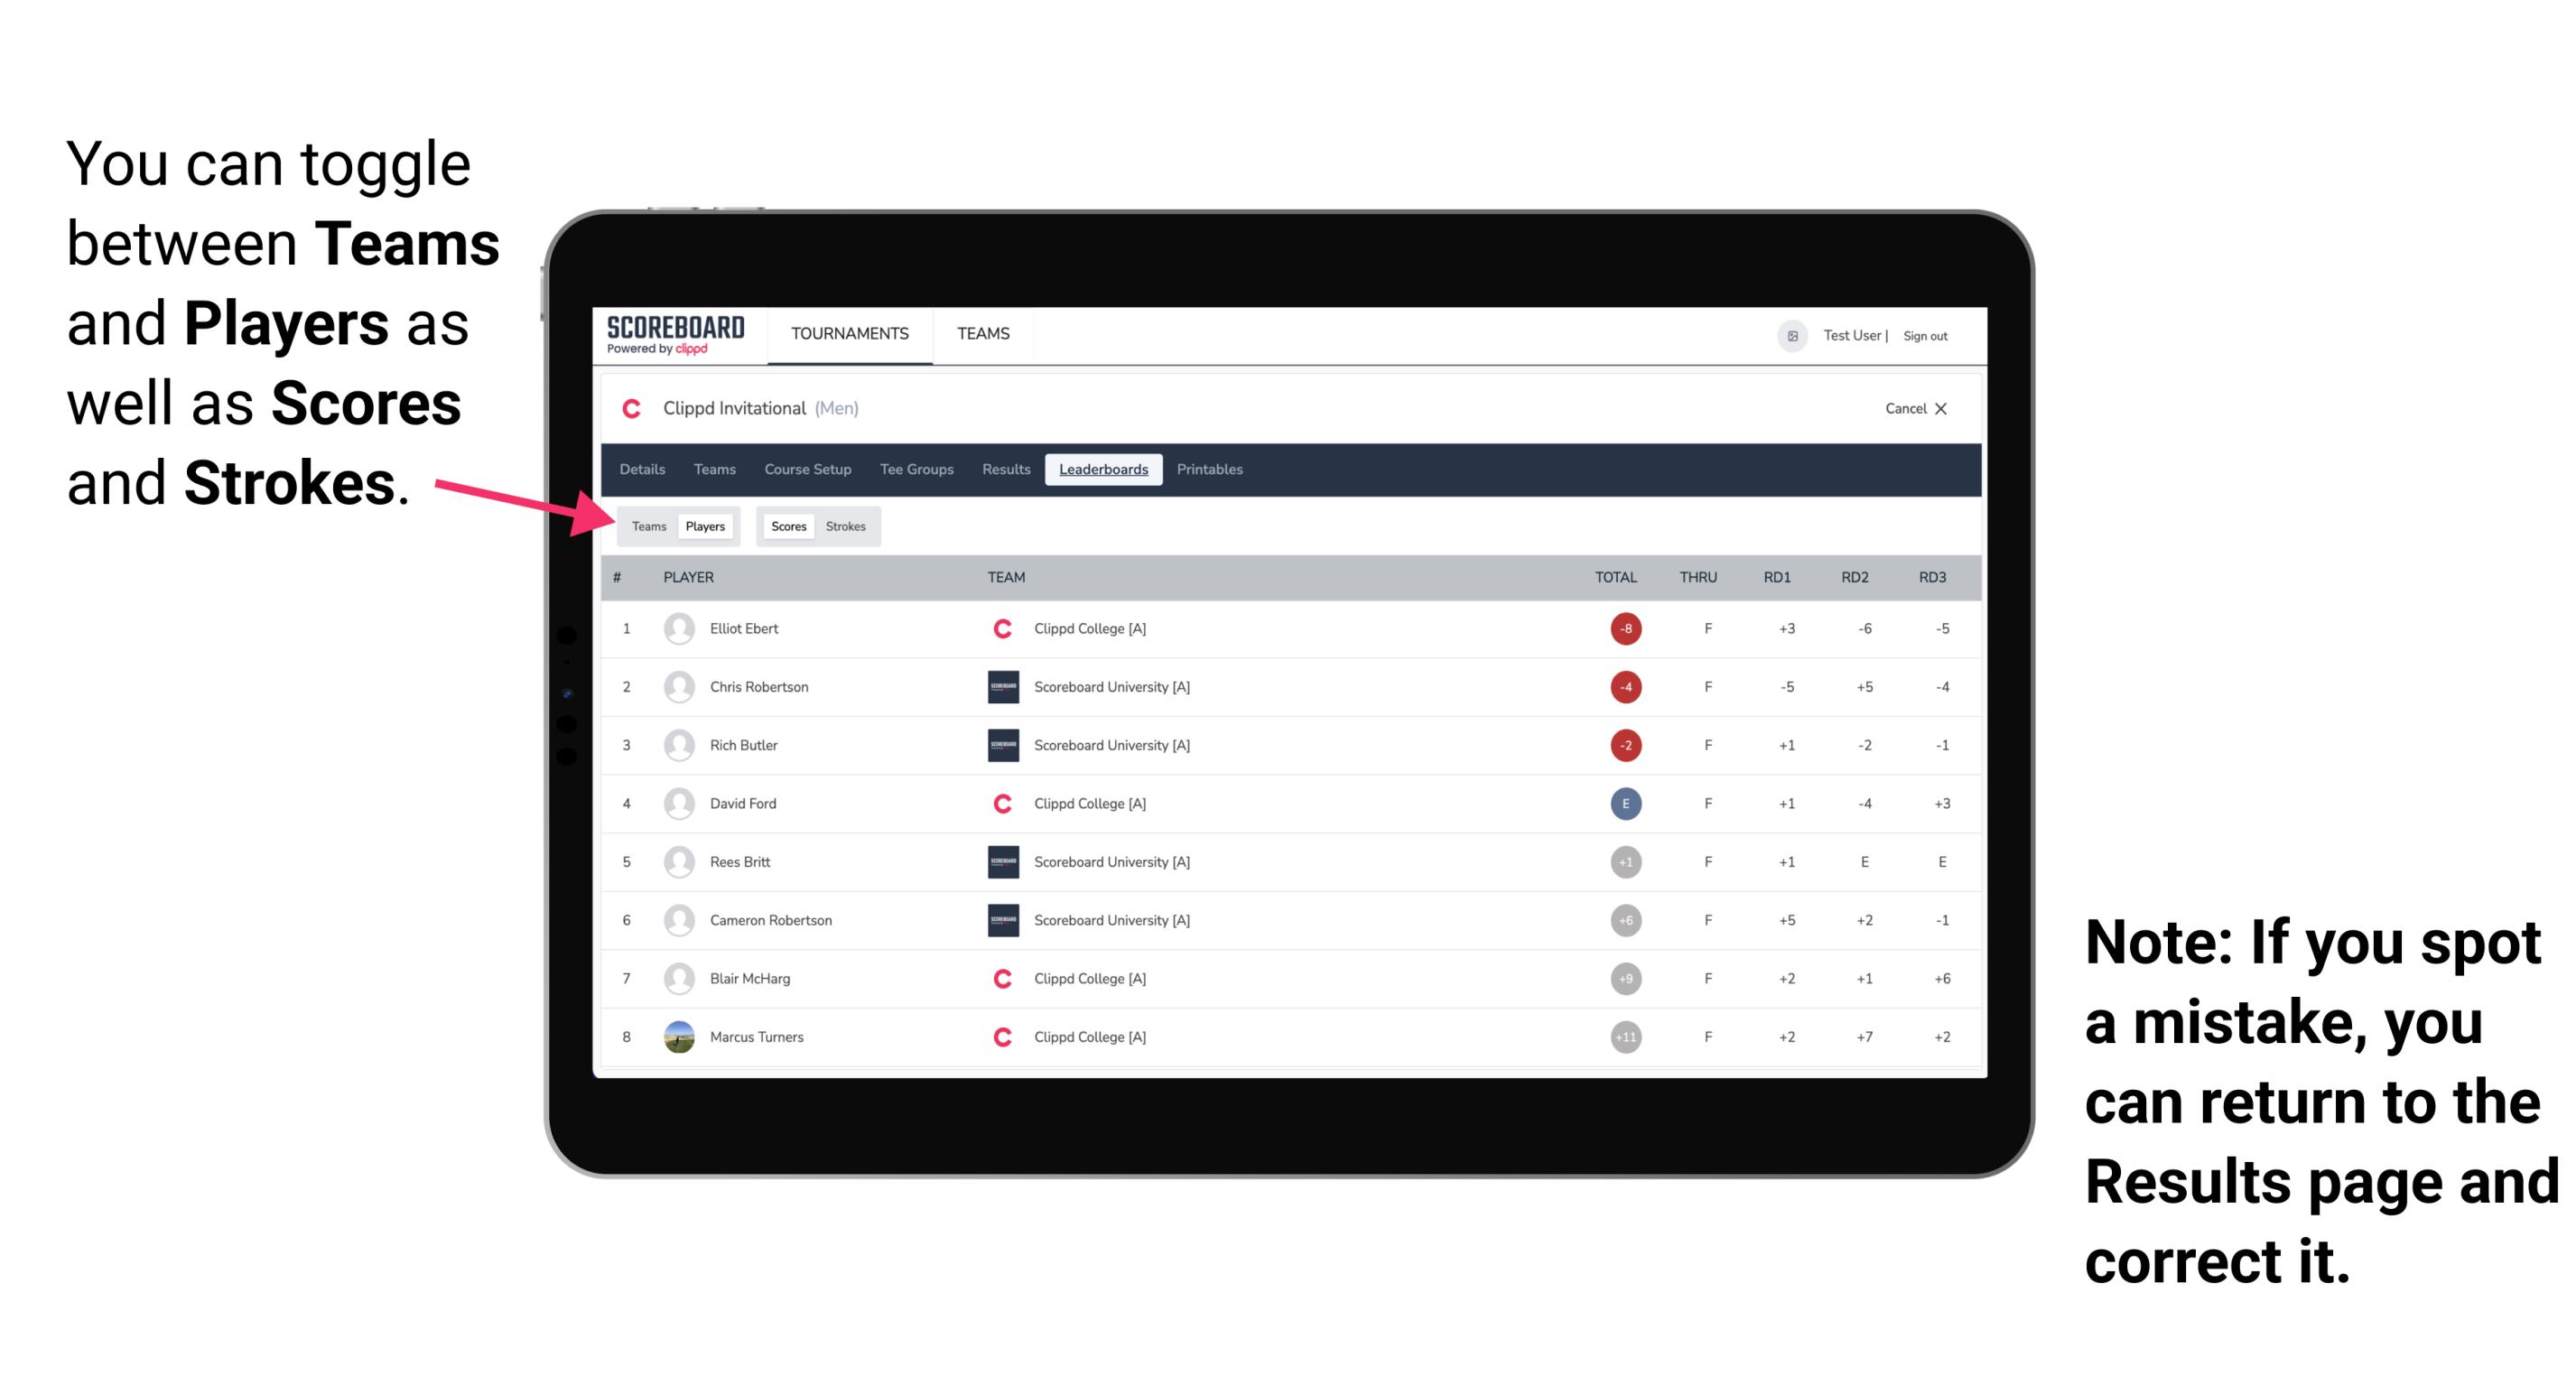
Task: Select the Printables tab
Action: click(1211, 470)
